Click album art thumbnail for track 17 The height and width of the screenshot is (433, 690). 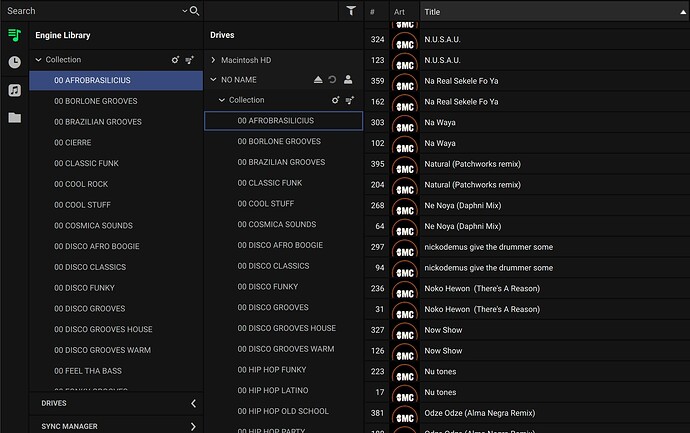pyautogui.click(x=405, y=392)
